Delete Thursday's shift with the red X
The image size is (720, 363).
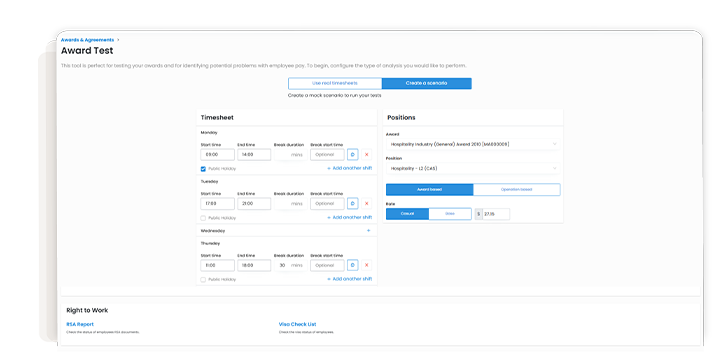366,265
